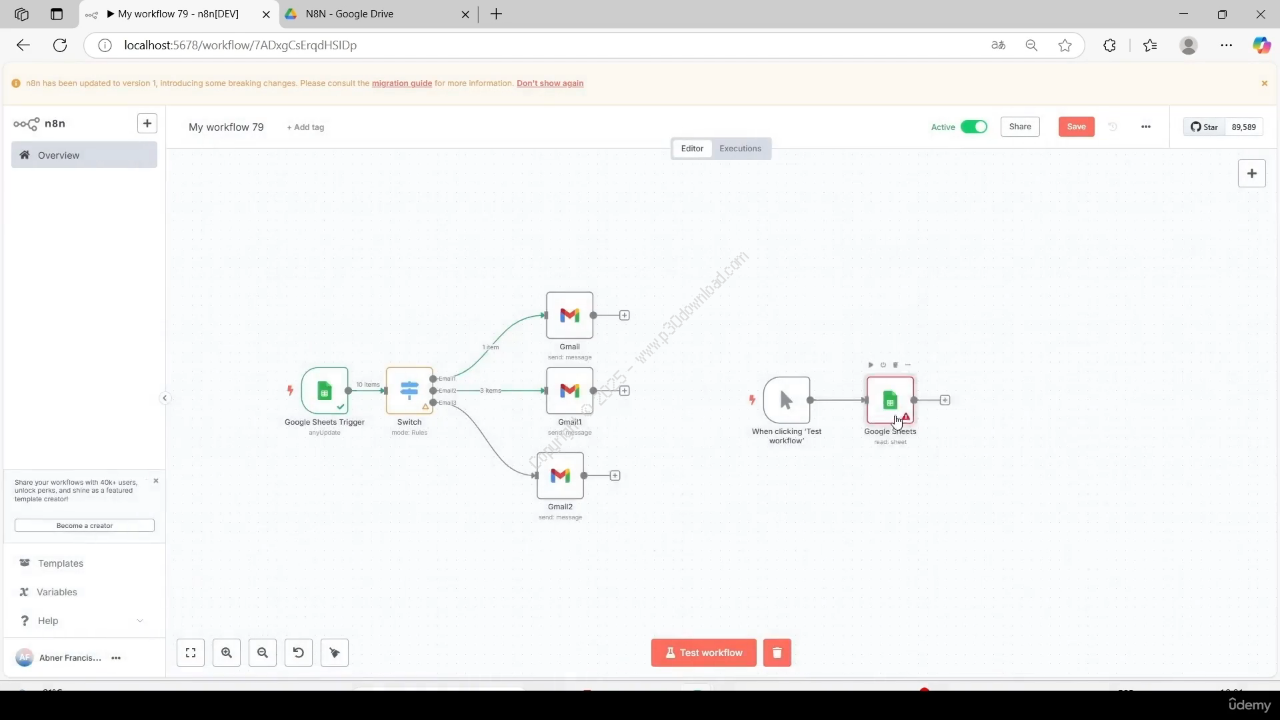Viewport: 1280px width, 720px height.
Task: Open the Switch node
Action: [409, 390]
